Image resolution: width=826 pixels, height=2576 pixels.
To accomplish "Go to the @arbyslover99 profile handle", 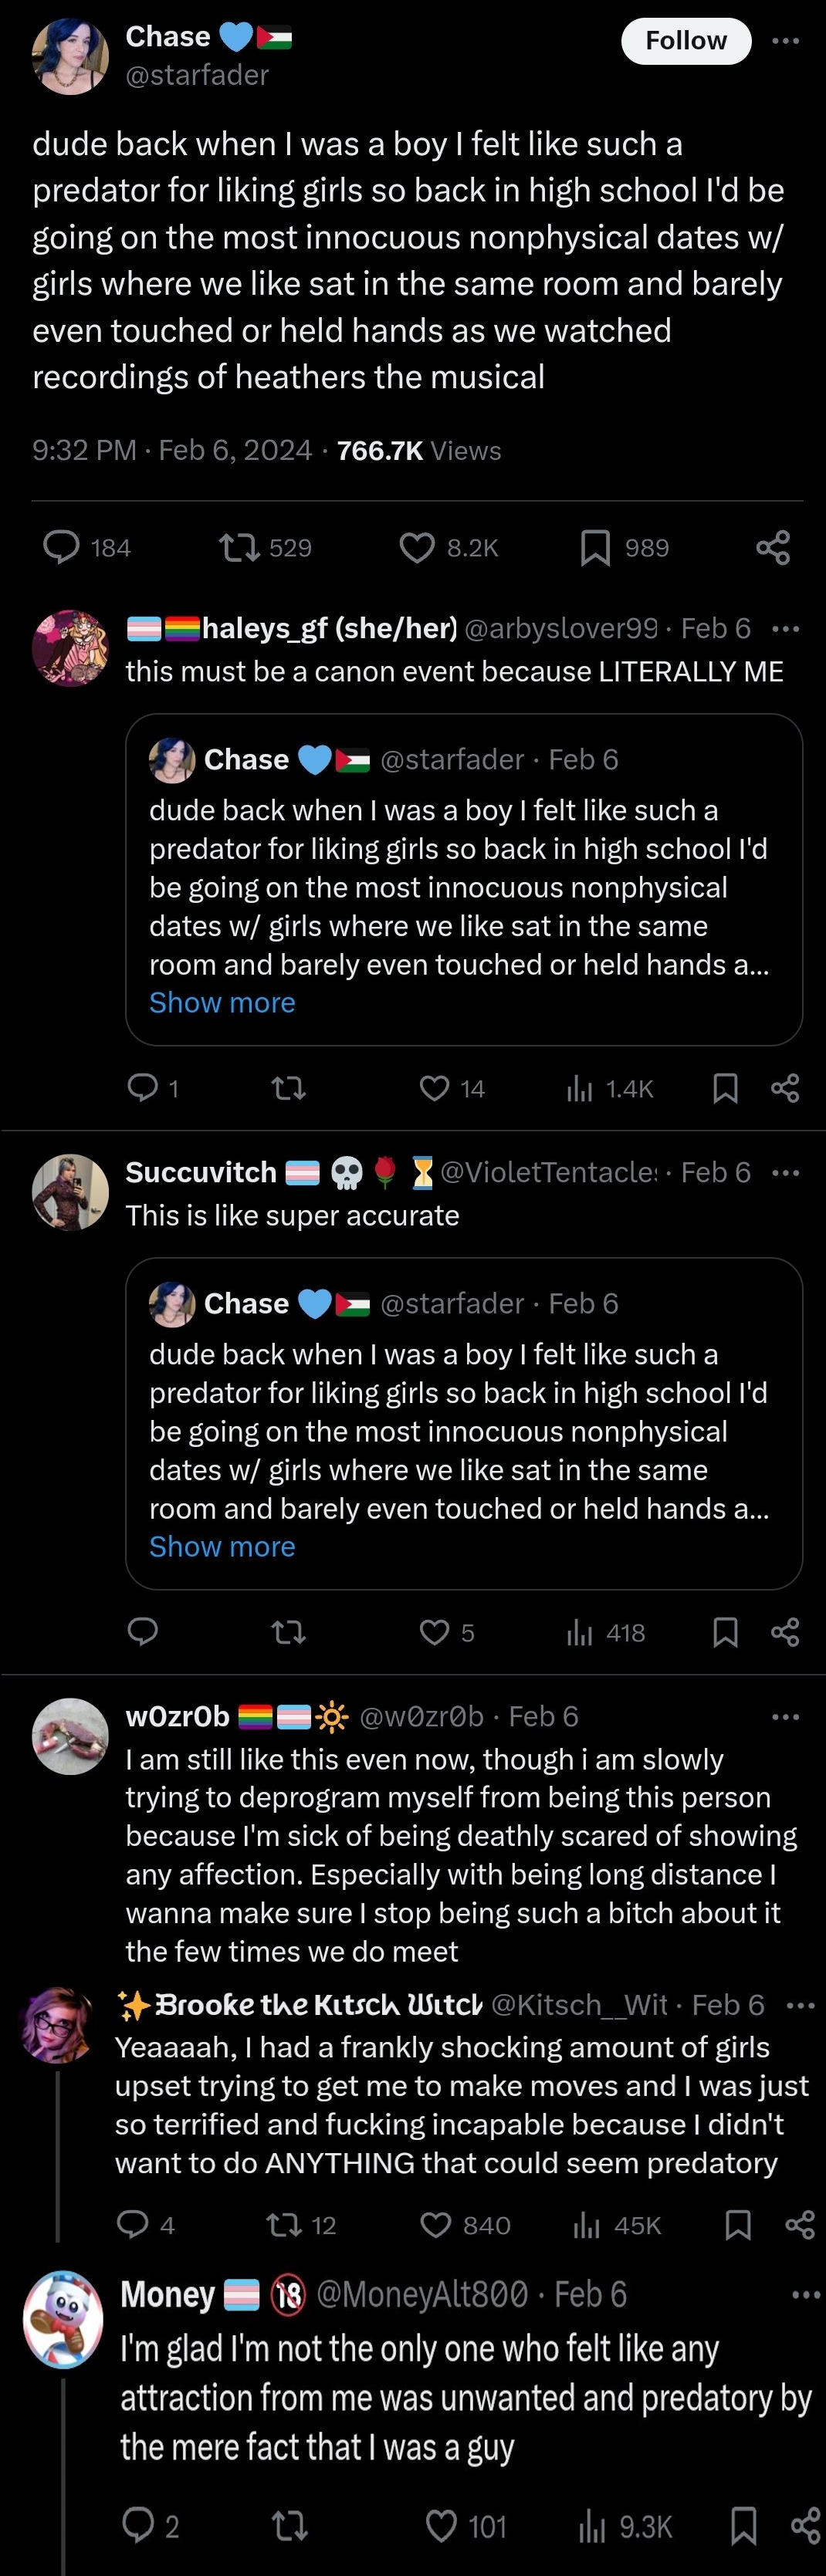I will pyautogui.click(x=561, y=628).
